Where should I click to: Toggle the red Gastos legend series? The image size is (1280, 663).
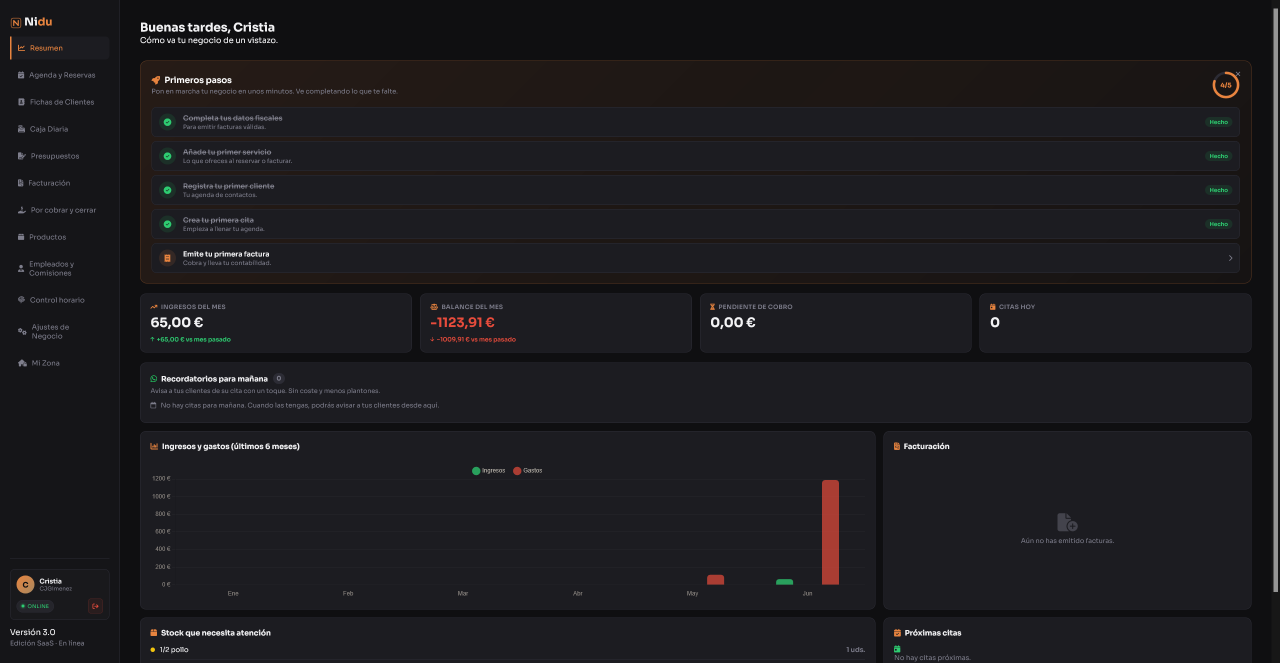pos(528,470)
